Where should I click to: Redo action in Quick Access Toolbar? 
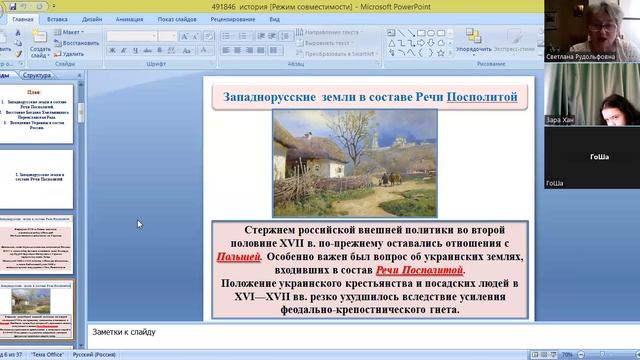coord(40,7)
